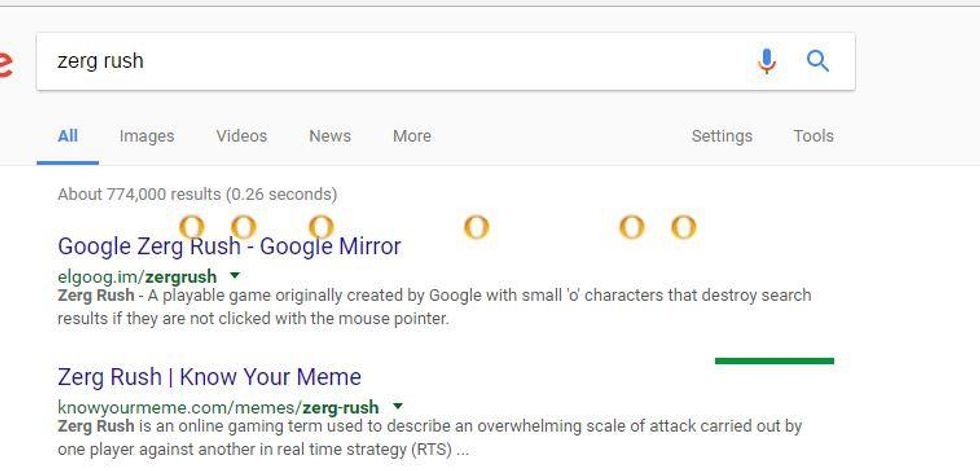The width and height of the screenshot is (980, 471).
Task: Open the Settings menu
Action: click(722, 136)
